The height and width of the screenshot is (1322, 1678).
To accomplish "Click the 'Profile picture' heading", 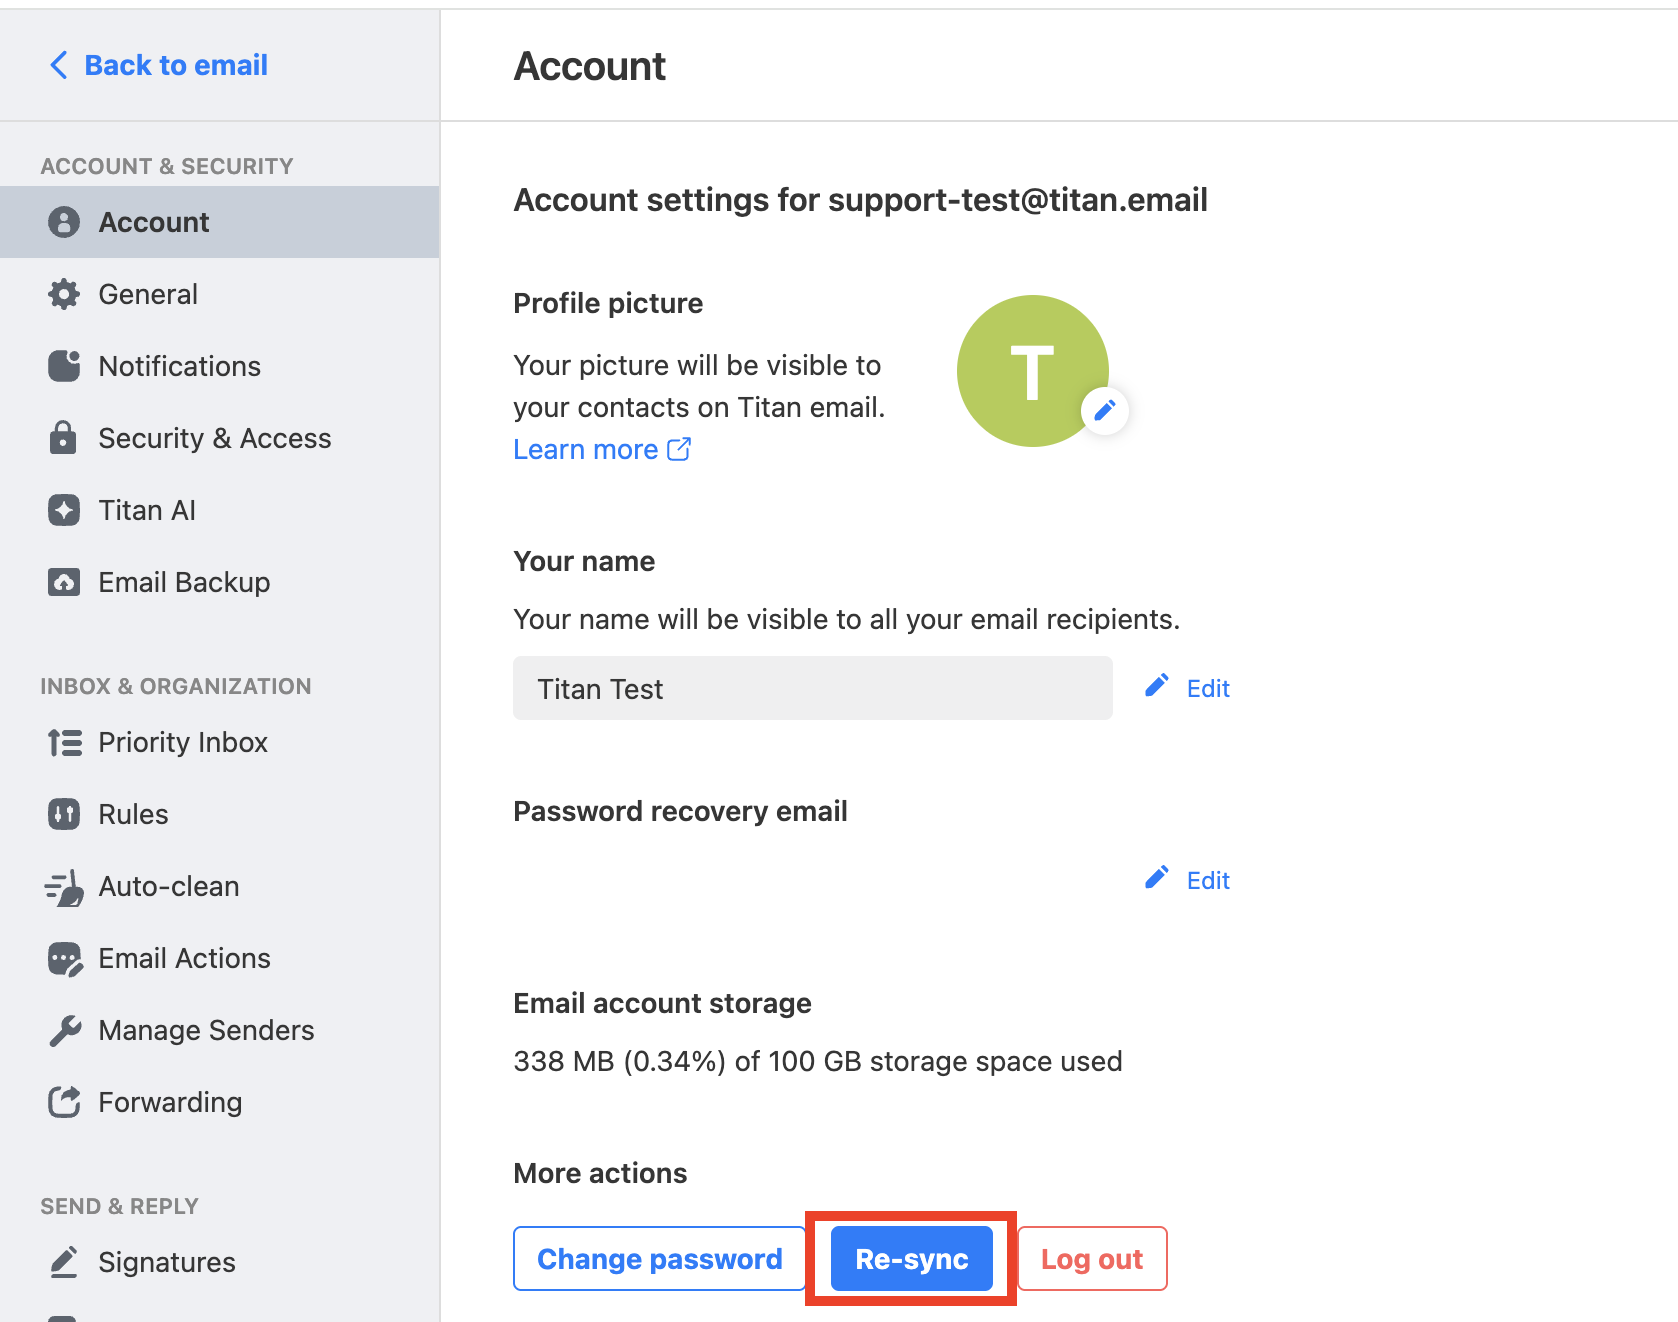I will (x=608, y=303).
